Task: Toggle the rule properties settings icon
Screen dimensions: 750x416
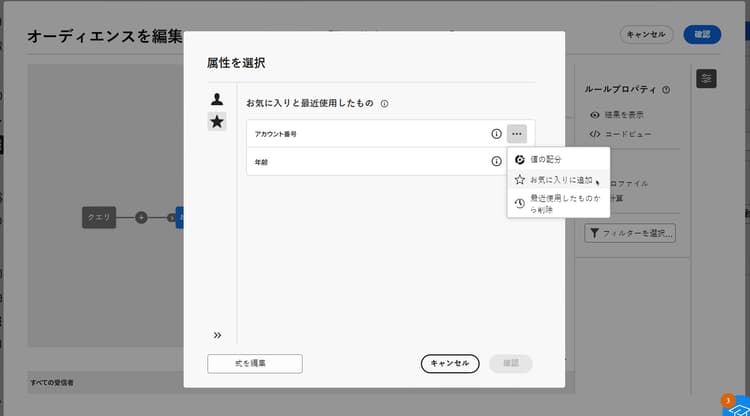Action: (706, 79)
